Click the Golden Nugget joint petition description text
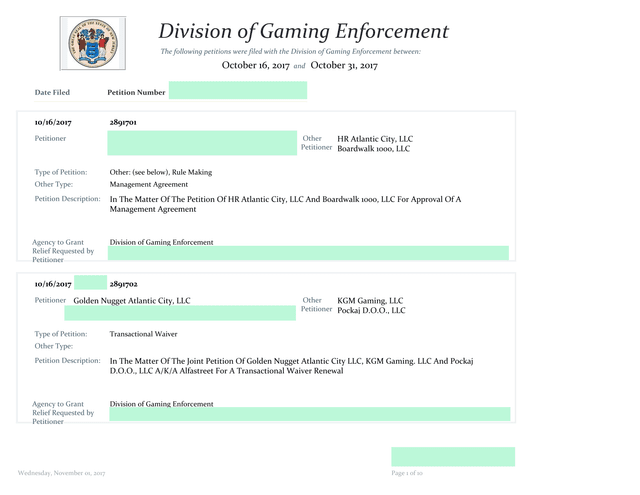The image size is (640, 495). [291, 366]
